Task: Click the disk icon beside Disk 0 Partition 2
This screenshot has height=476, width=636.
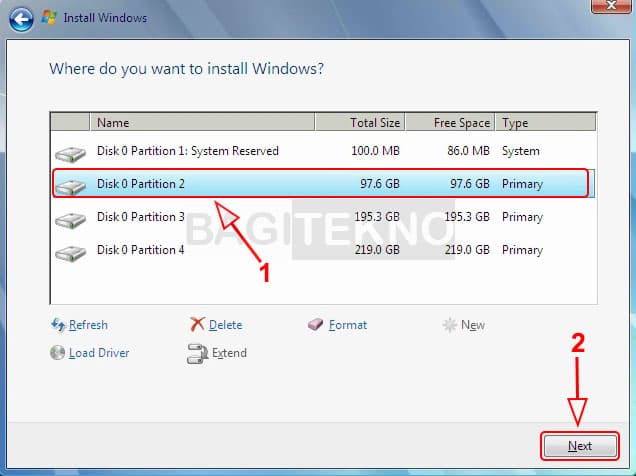Action: [x=70, y=187]
